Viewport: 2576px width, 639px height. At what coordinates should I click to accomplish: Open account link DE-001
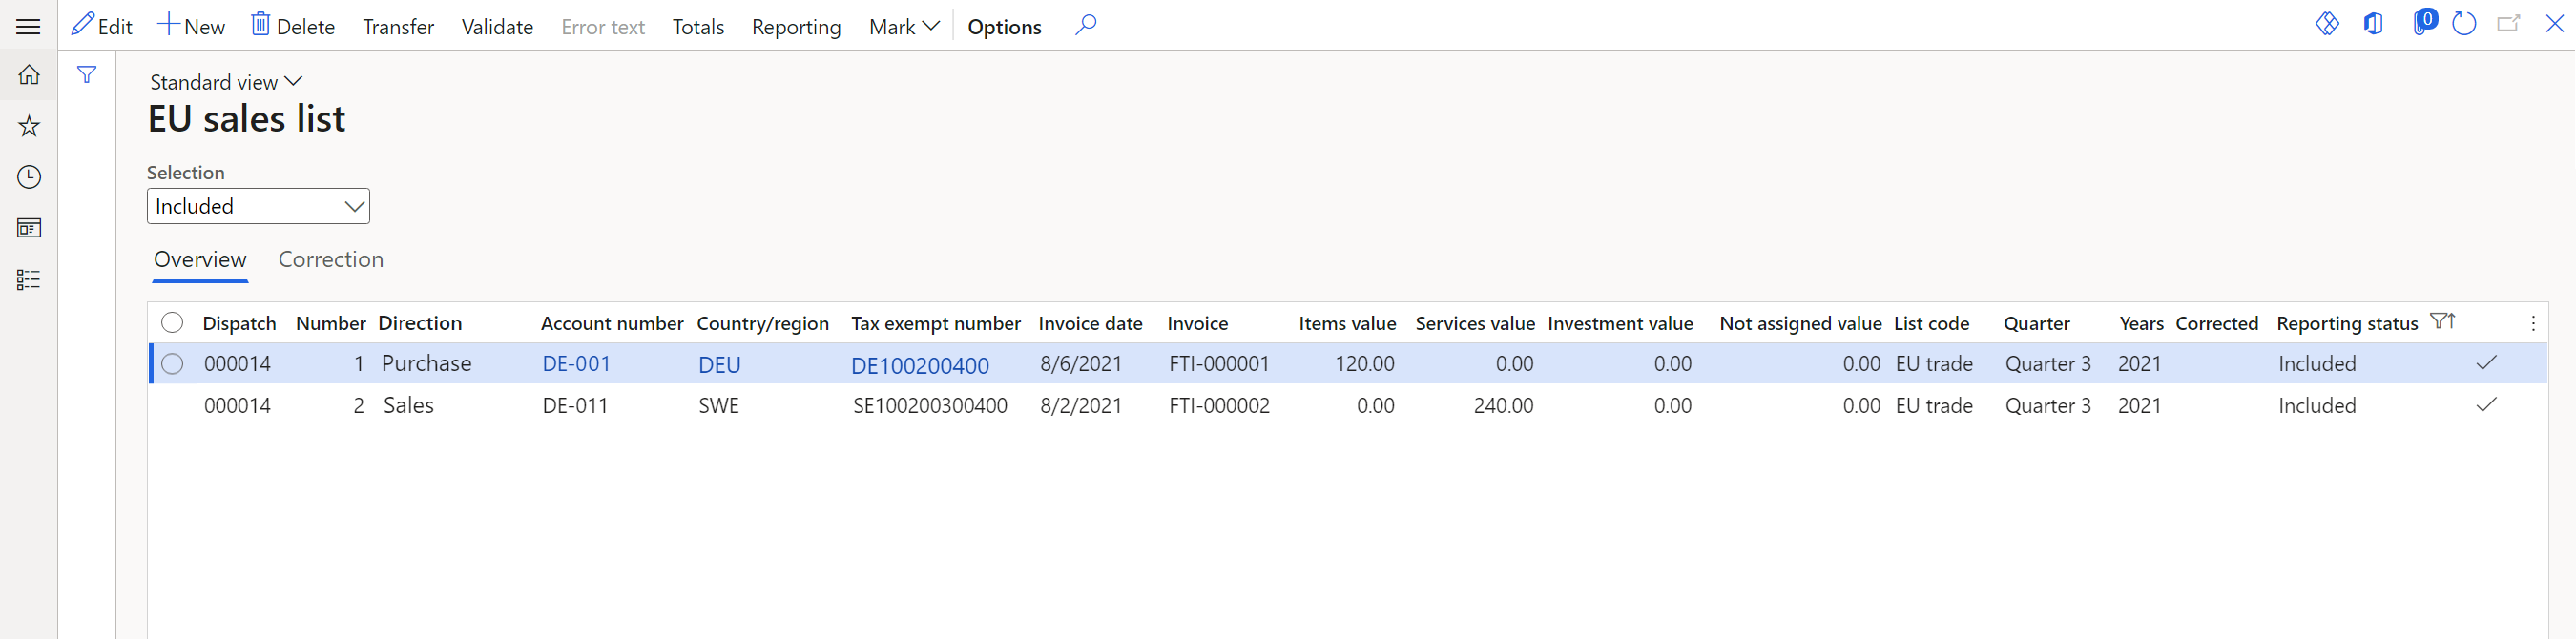point(576,364)
